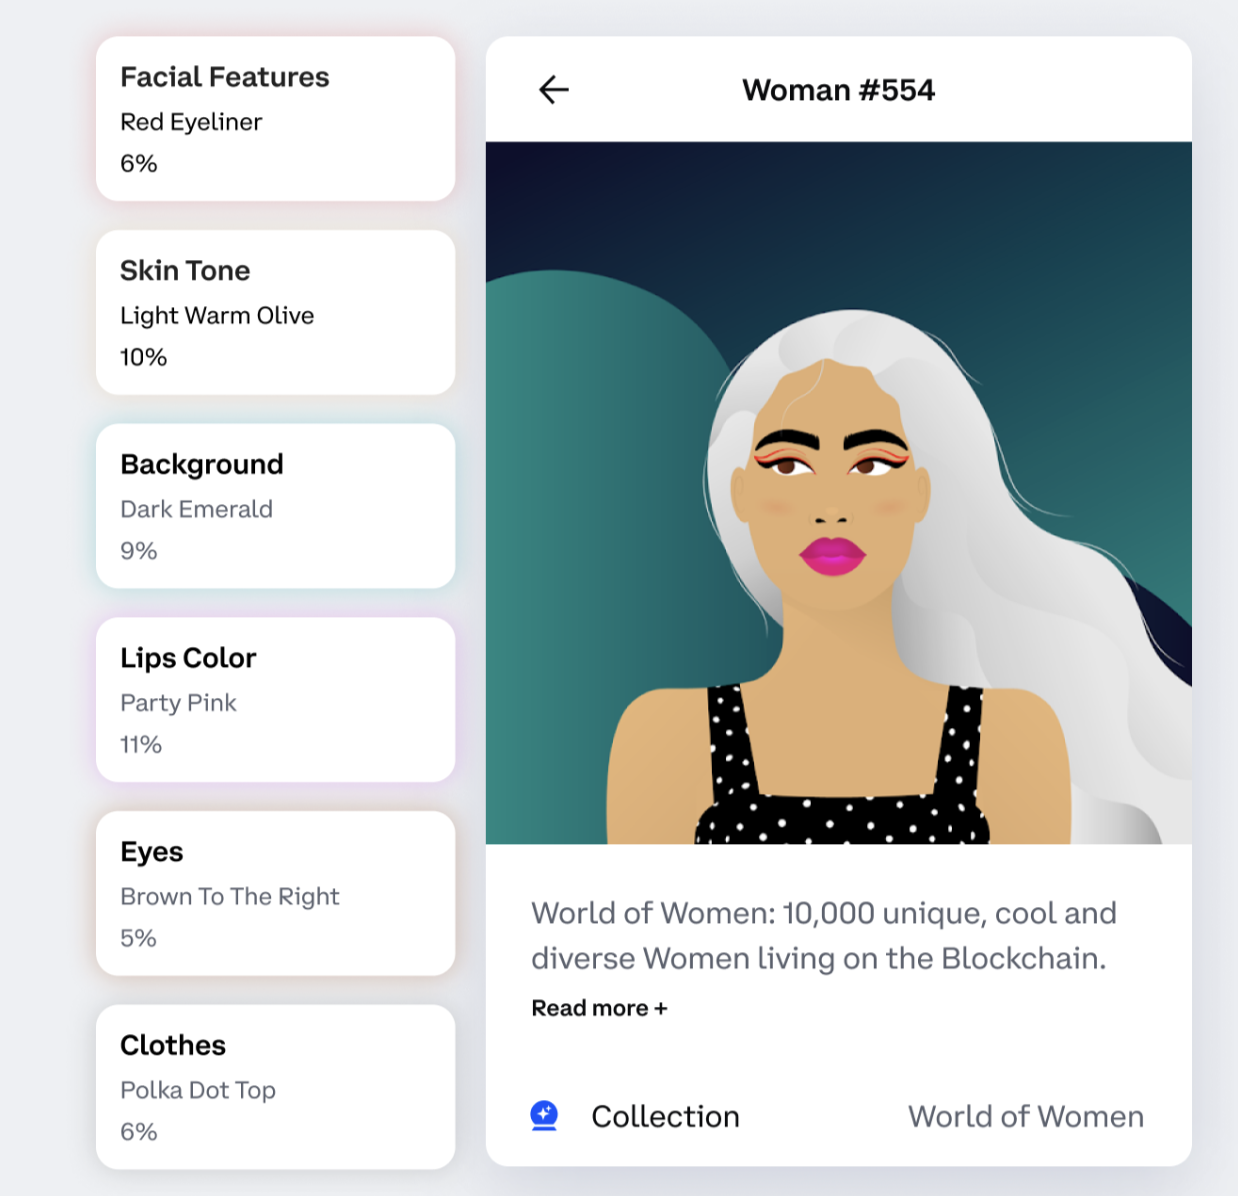The image size is (1238, 1196).
Task: Click the Red Eyeliner trait value
Action: [191, 122]
